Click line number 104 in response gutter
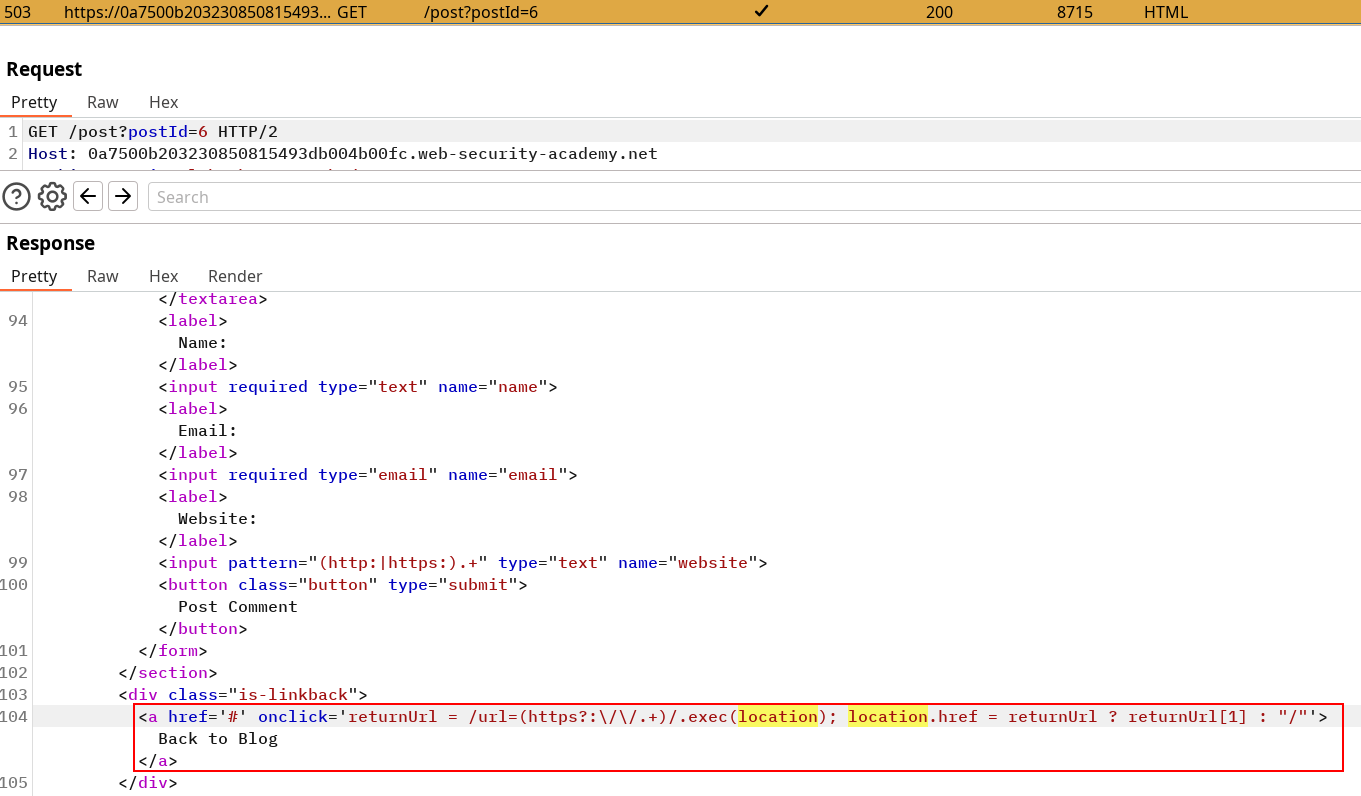The width and height of the screenshot is (1361, 796). point(15,716)
